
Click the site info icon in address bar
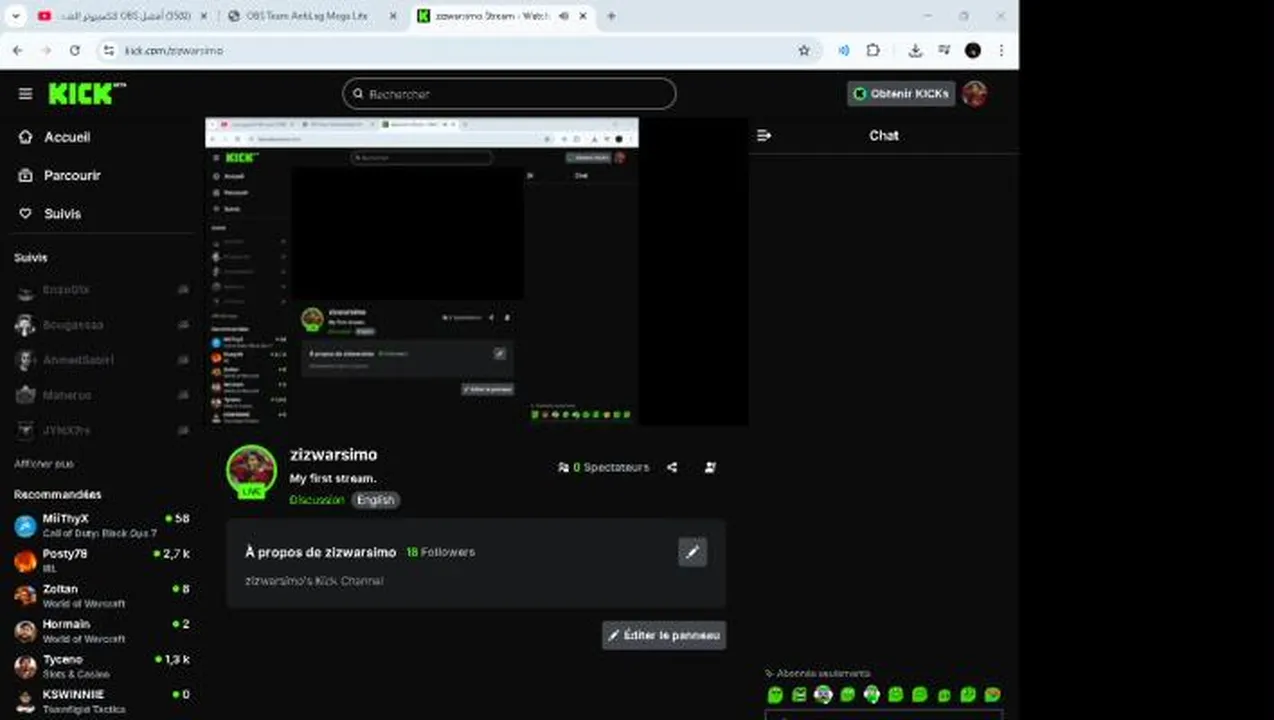coord(109,50)
